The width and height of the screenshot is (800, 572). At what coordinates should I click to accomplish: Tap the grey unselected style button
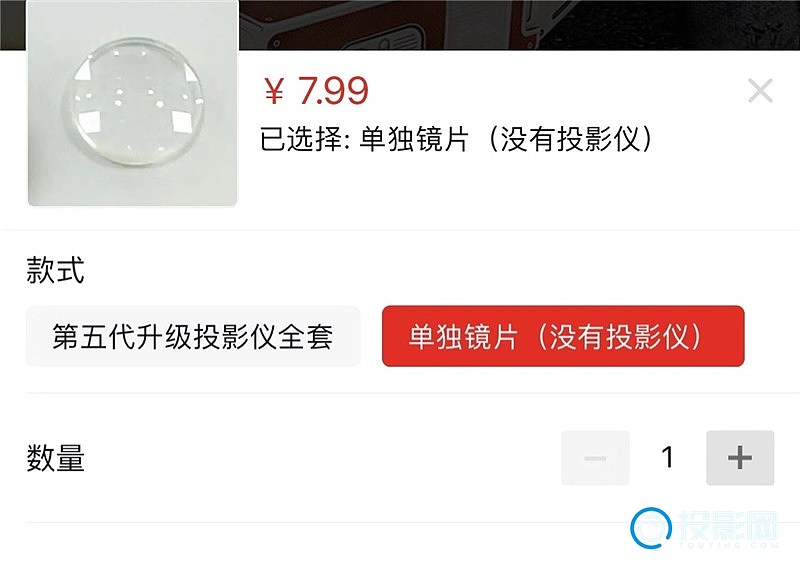pyautogui.click(x=193, y=336)
